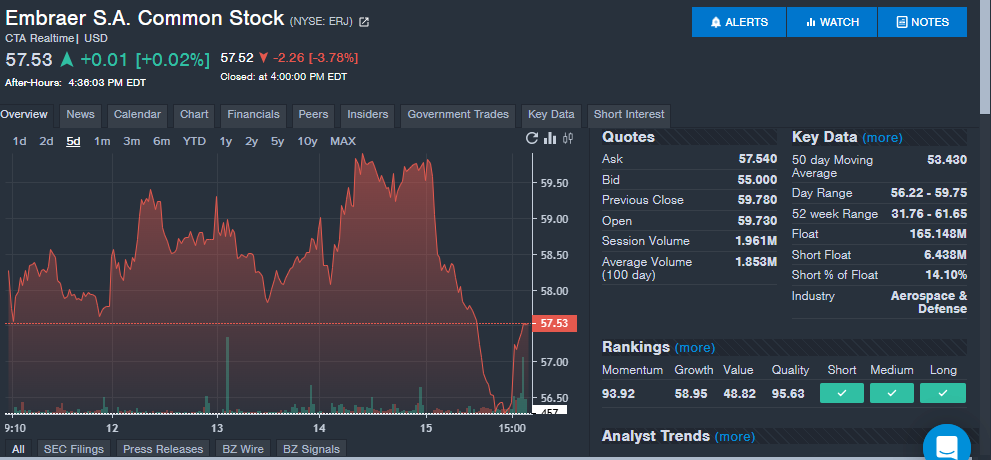The height and width of the screenshot is (460, 991).
Task: Open the Financials tab
Action: tap(253, 115)
